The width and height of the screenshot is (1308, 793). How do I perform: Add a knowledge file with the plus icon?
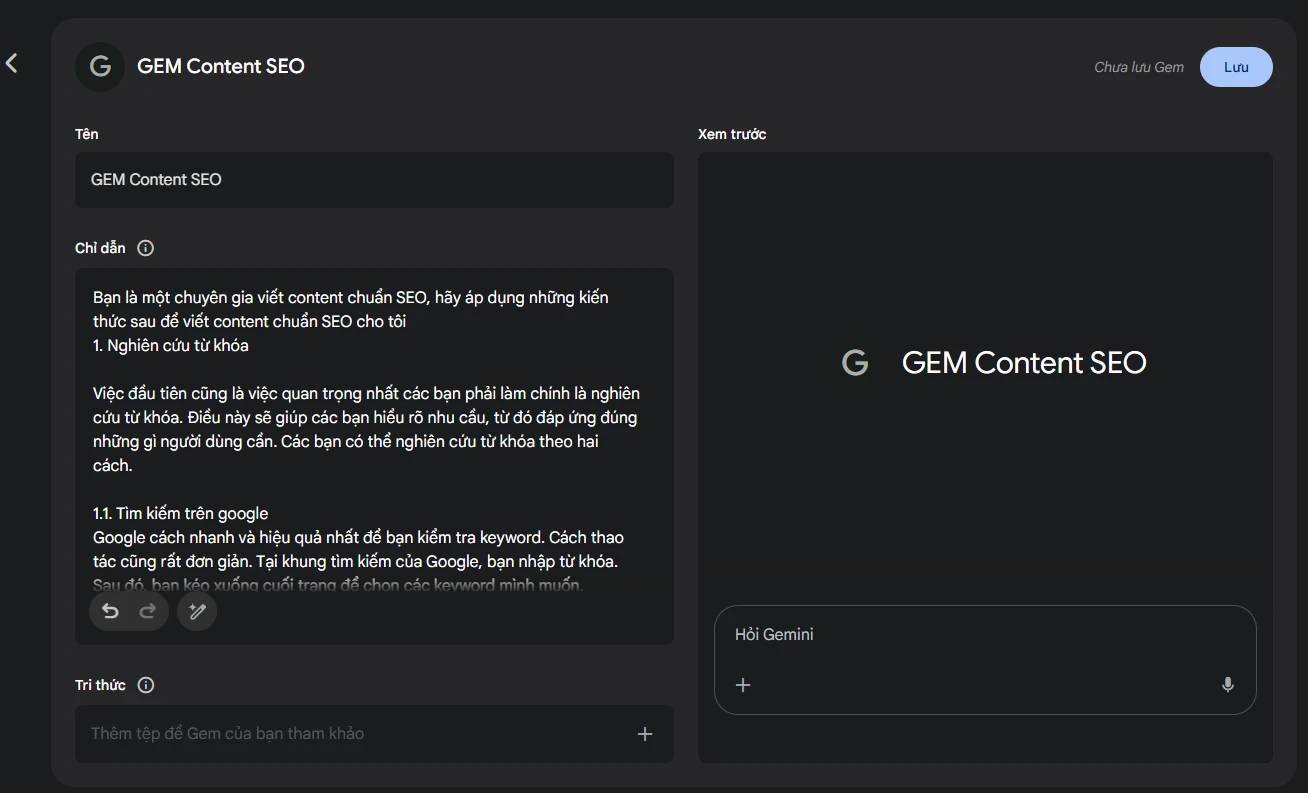645,734
